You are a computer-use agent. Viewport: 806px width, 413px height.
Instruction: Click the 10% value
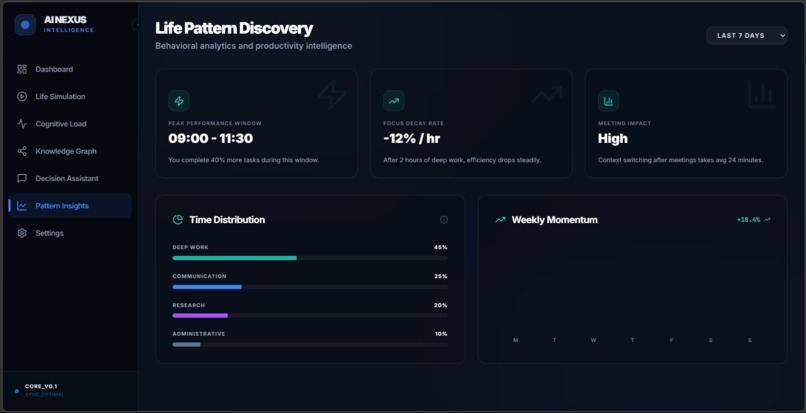click(x=441, y=334)
